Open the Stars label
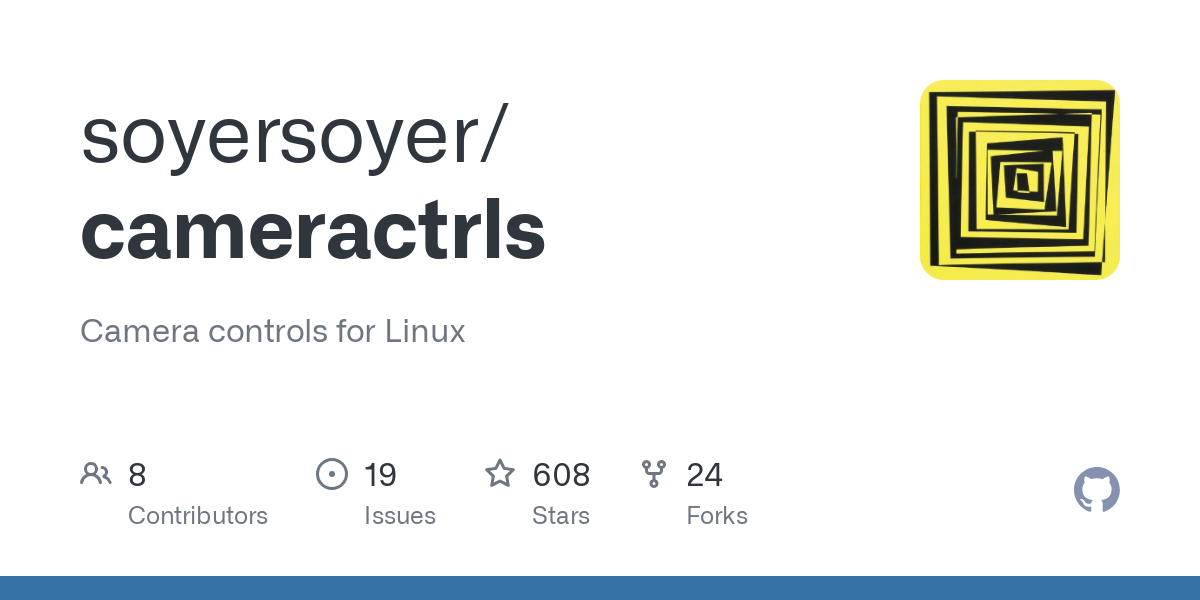1200x600 pixels. tap(561, 516)
